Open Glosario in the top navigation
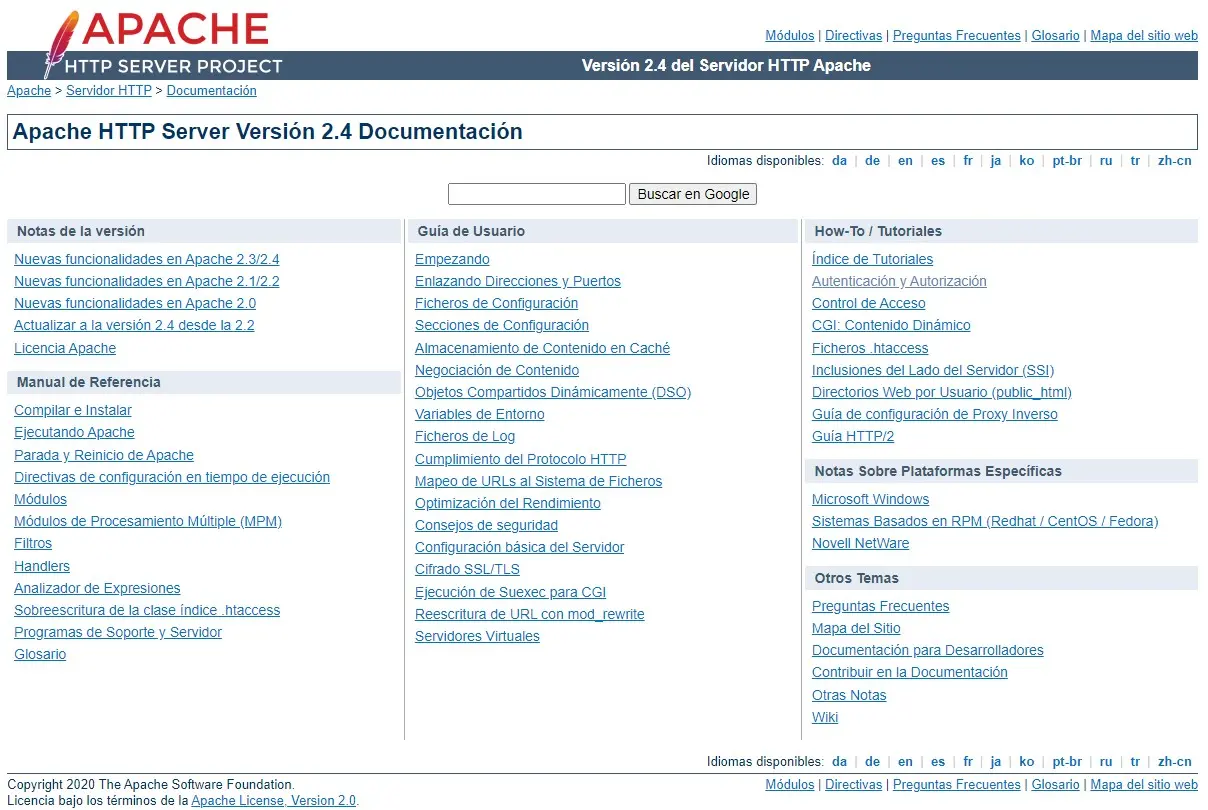The image size is (1208, 810). pyautogui.click(x=1055, y=36)
